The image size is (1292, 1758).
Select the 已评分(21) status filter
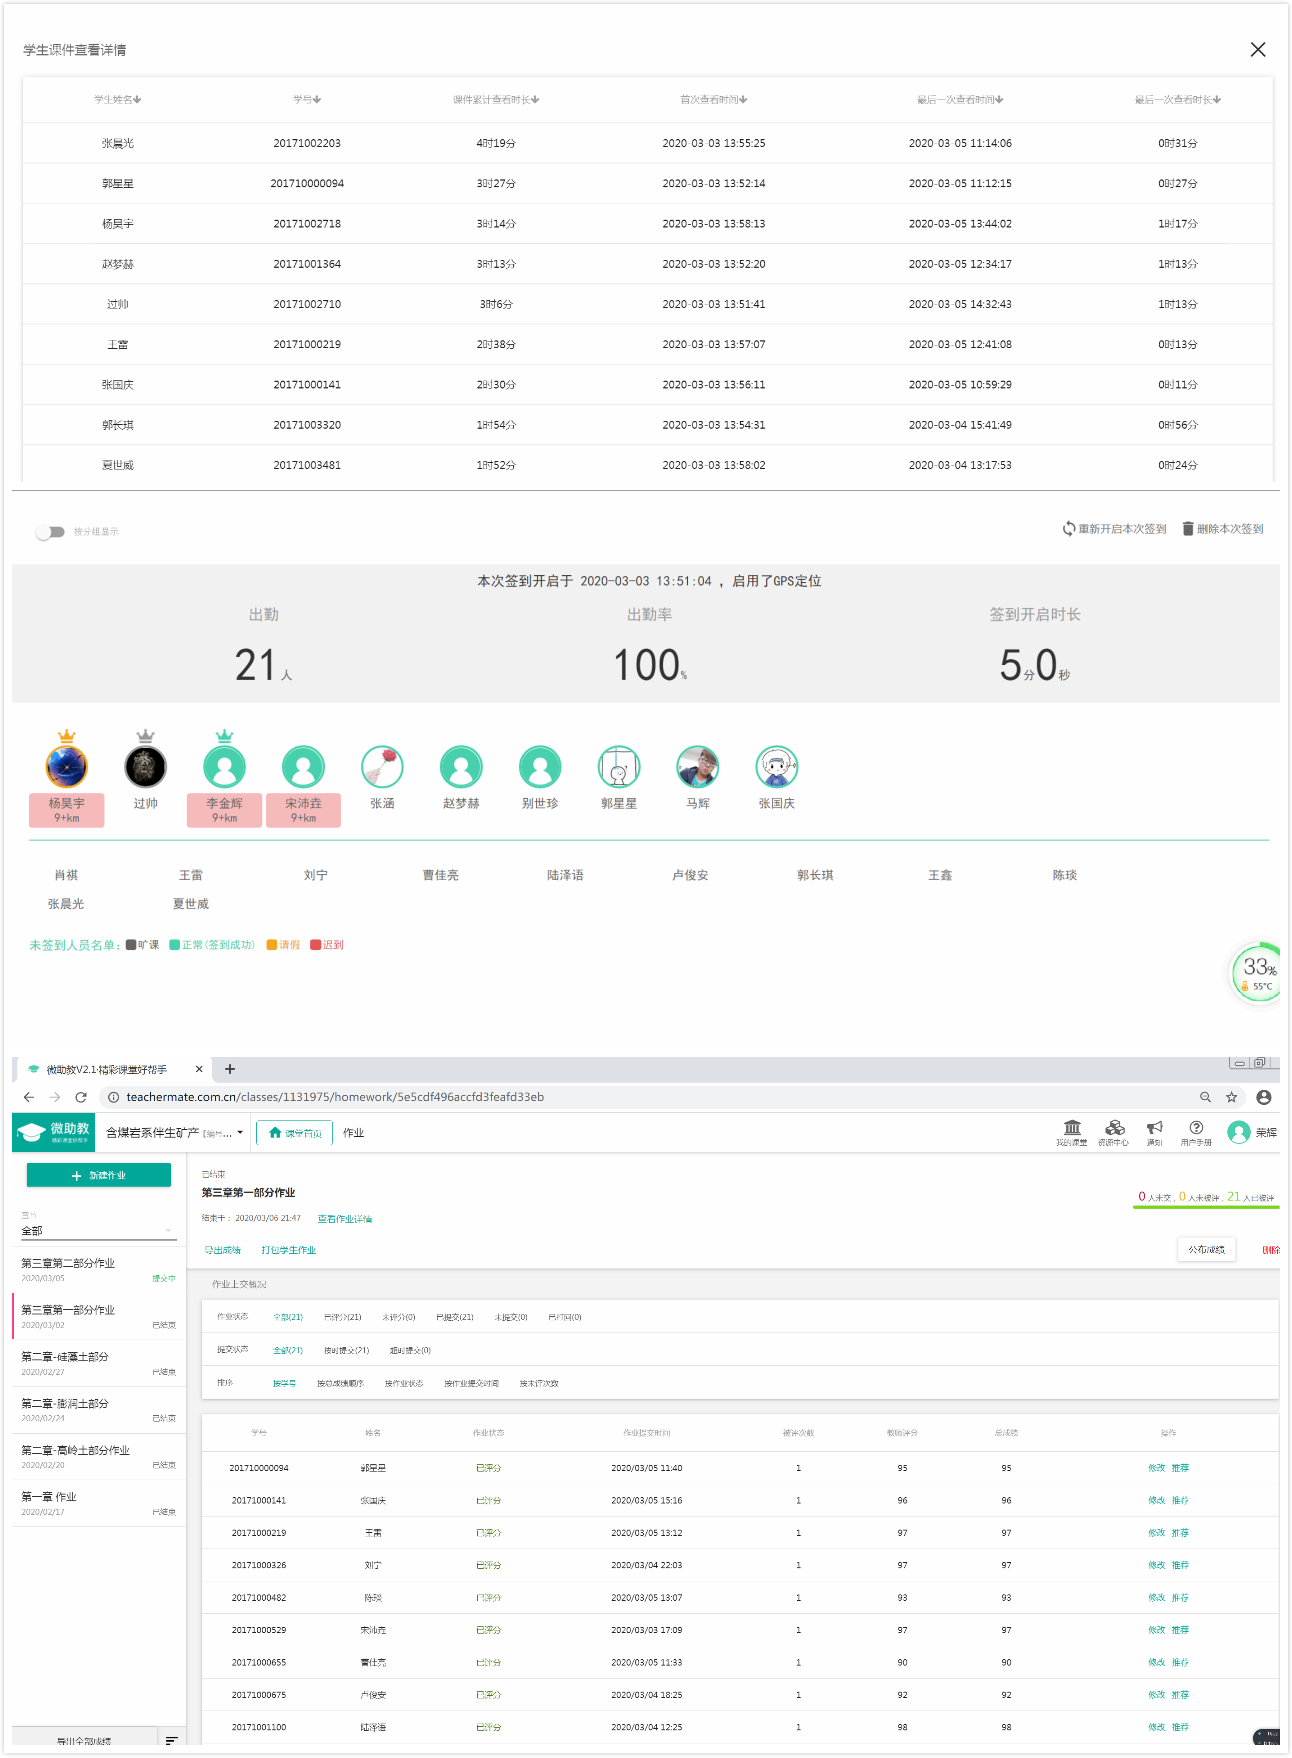point(342,1317)
